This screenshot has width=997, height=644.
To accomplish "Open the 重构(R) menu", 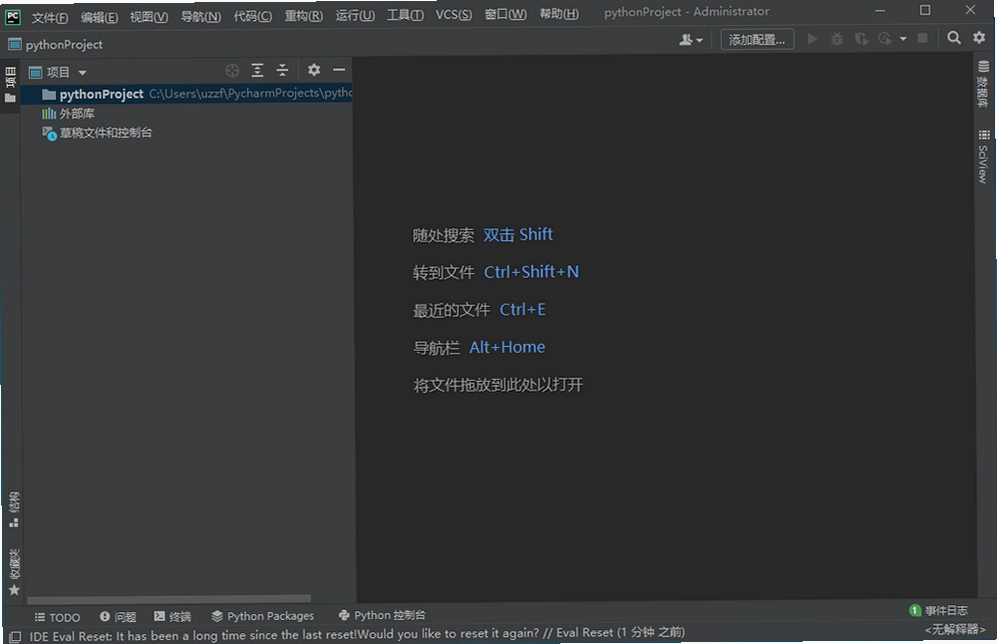I will pos(303,16).
